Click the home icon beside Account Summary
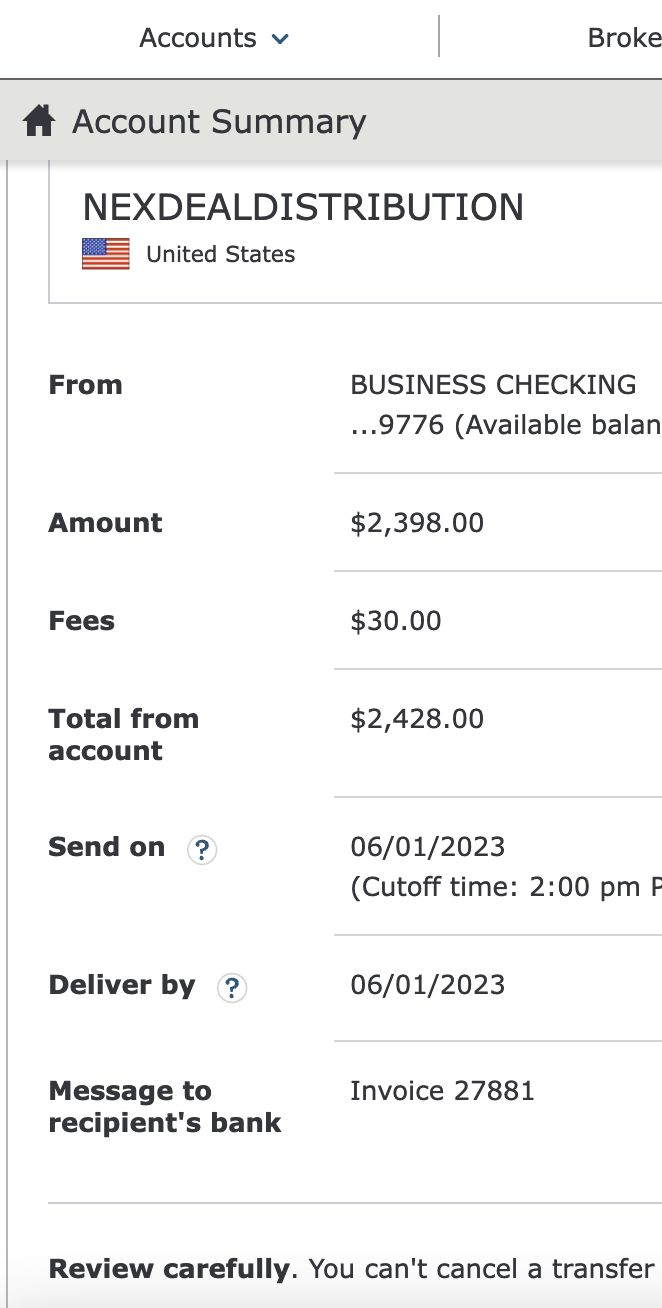Image resolution: width=662 pixels, height=1308 pixels. tap(39, 122)
